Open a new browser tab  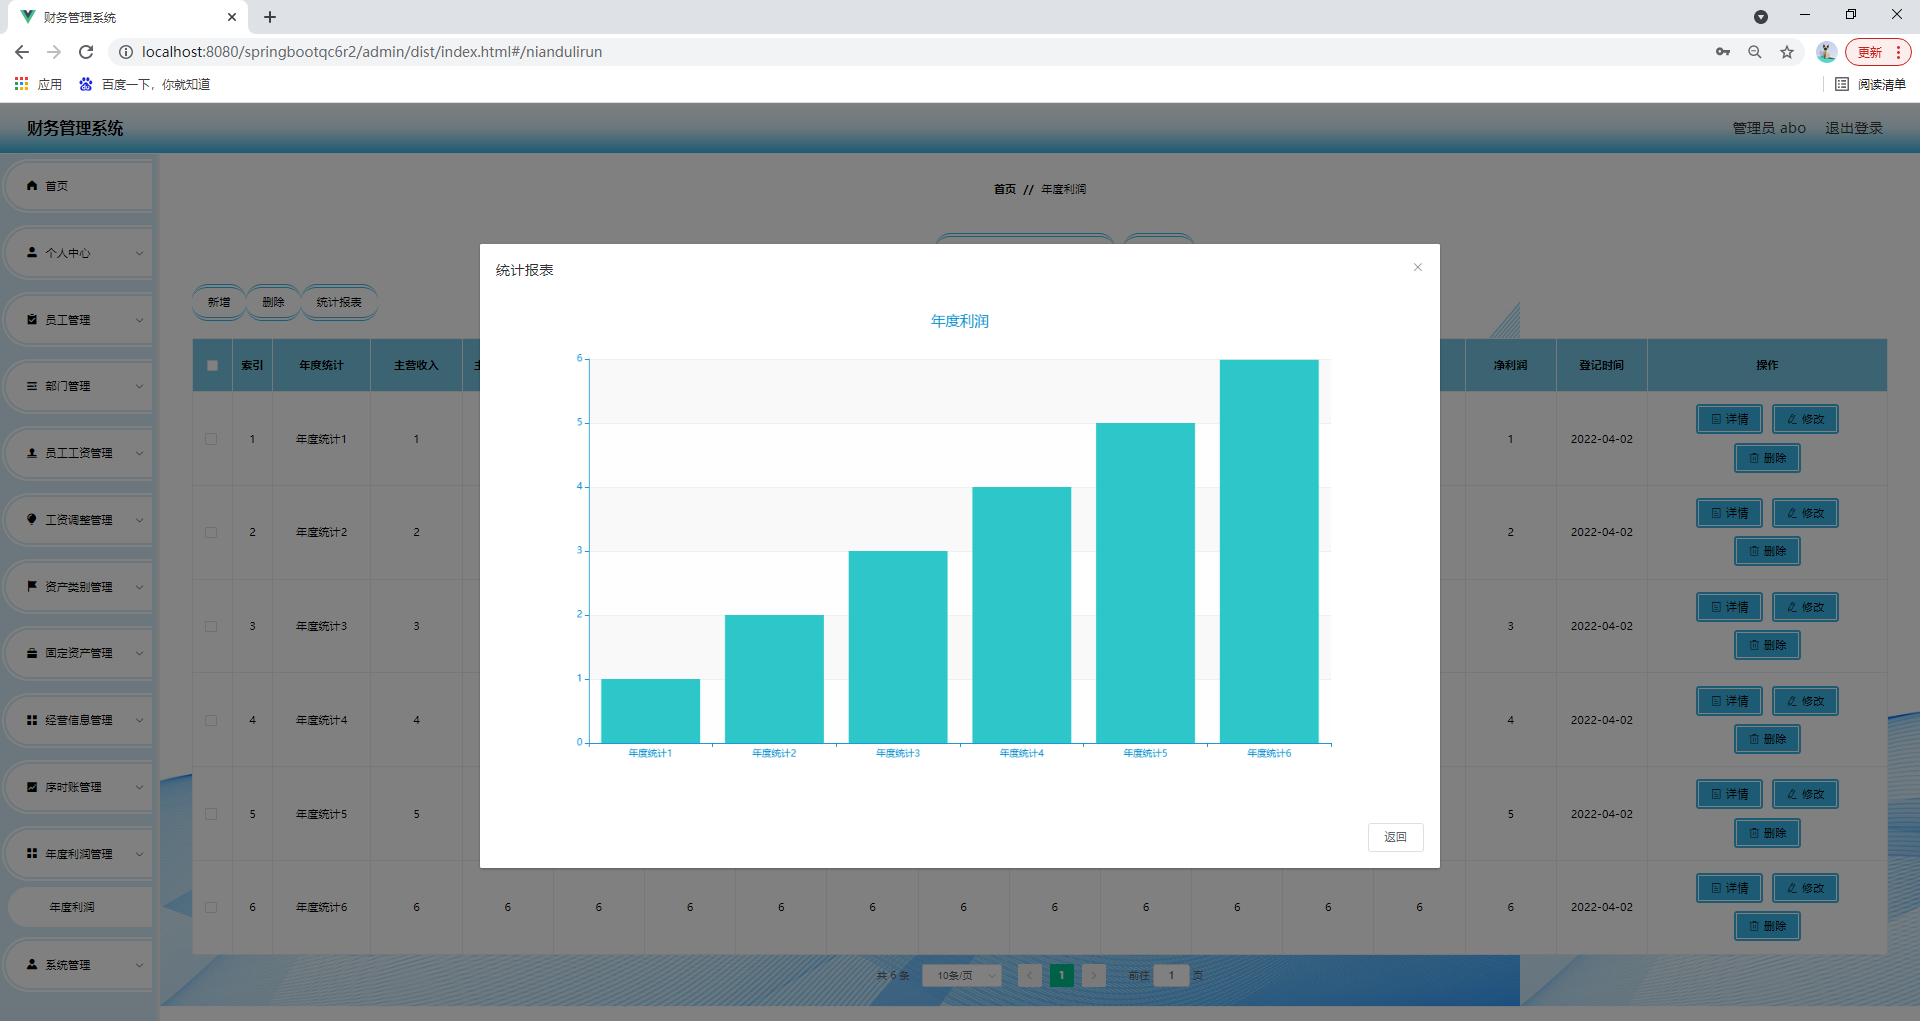270,17
